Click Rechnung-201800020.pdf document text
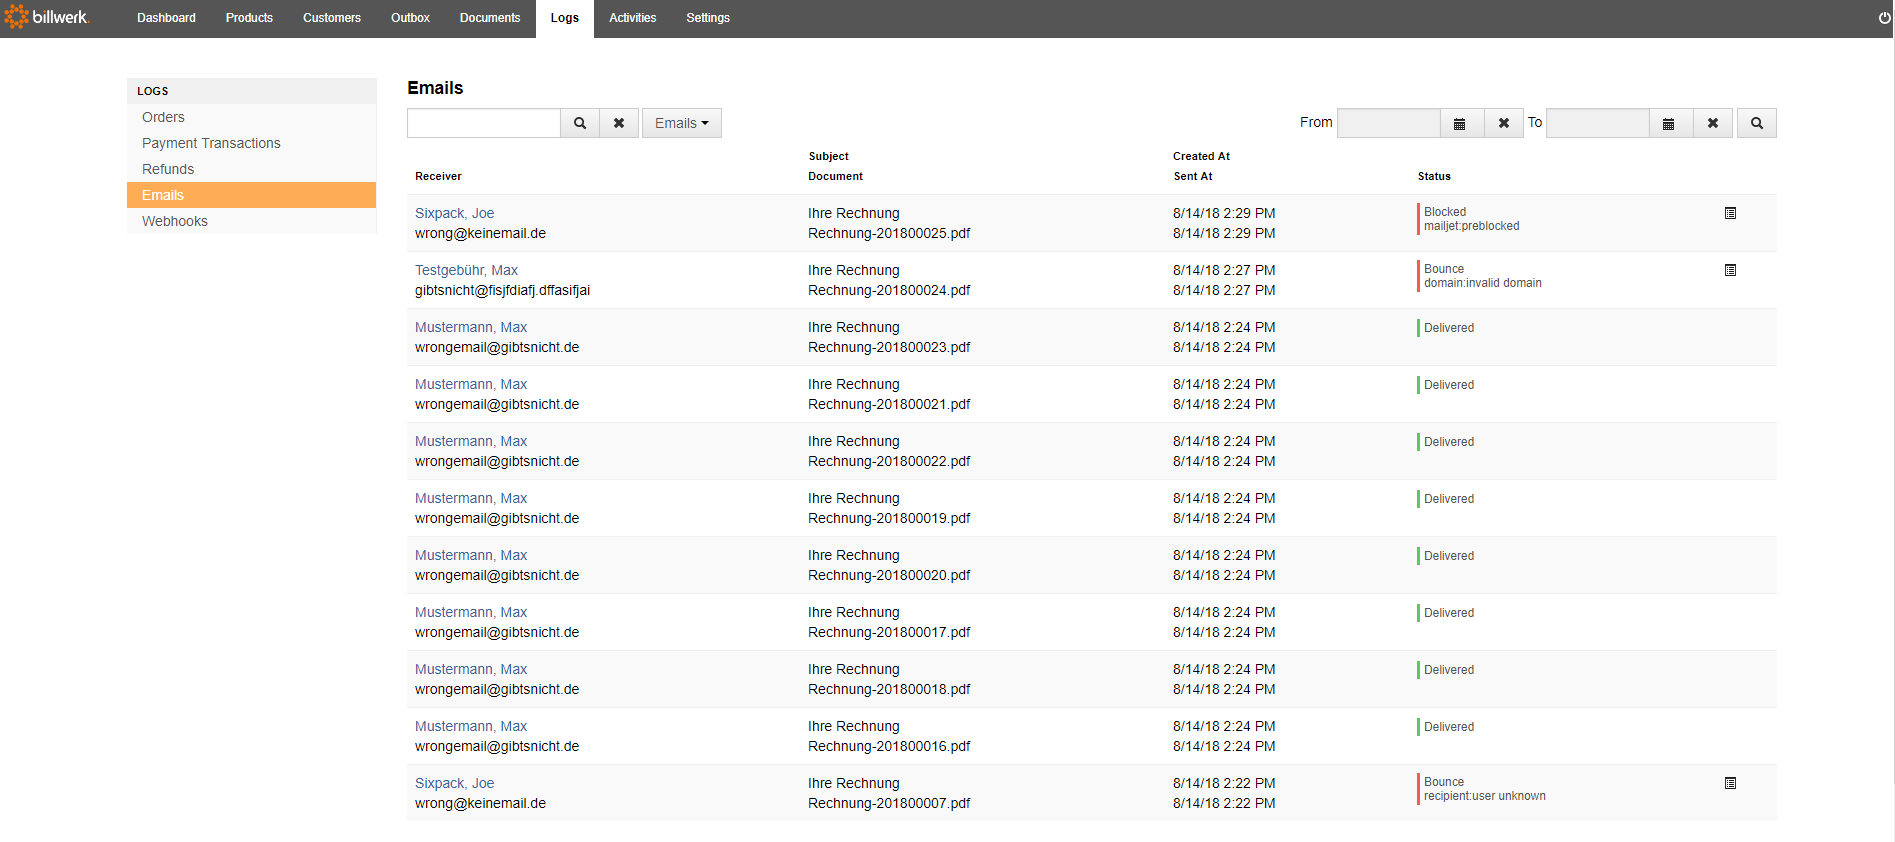 [889, 575]
